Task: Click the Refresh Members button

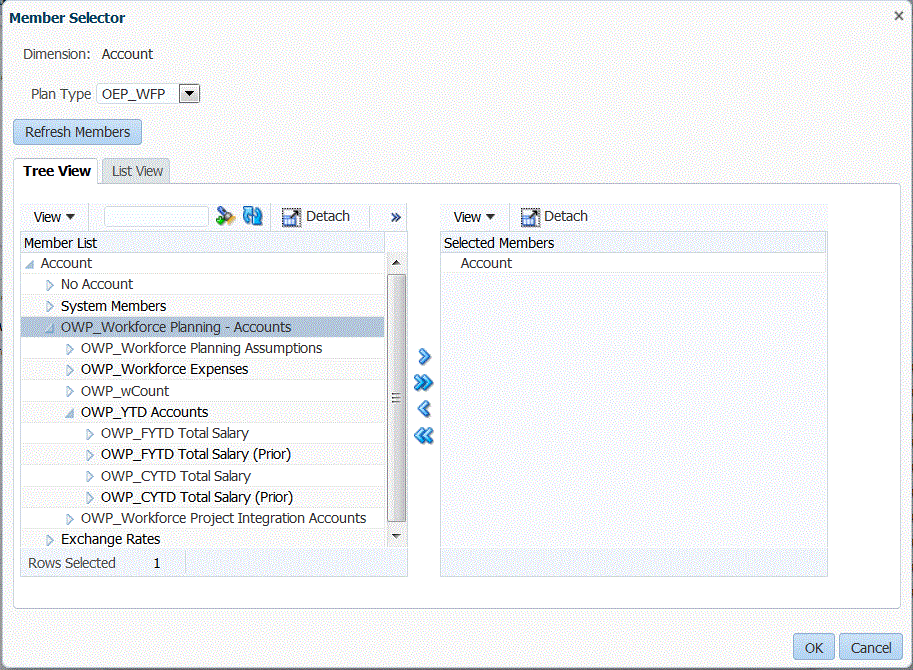Action: [x=77, y=132]
